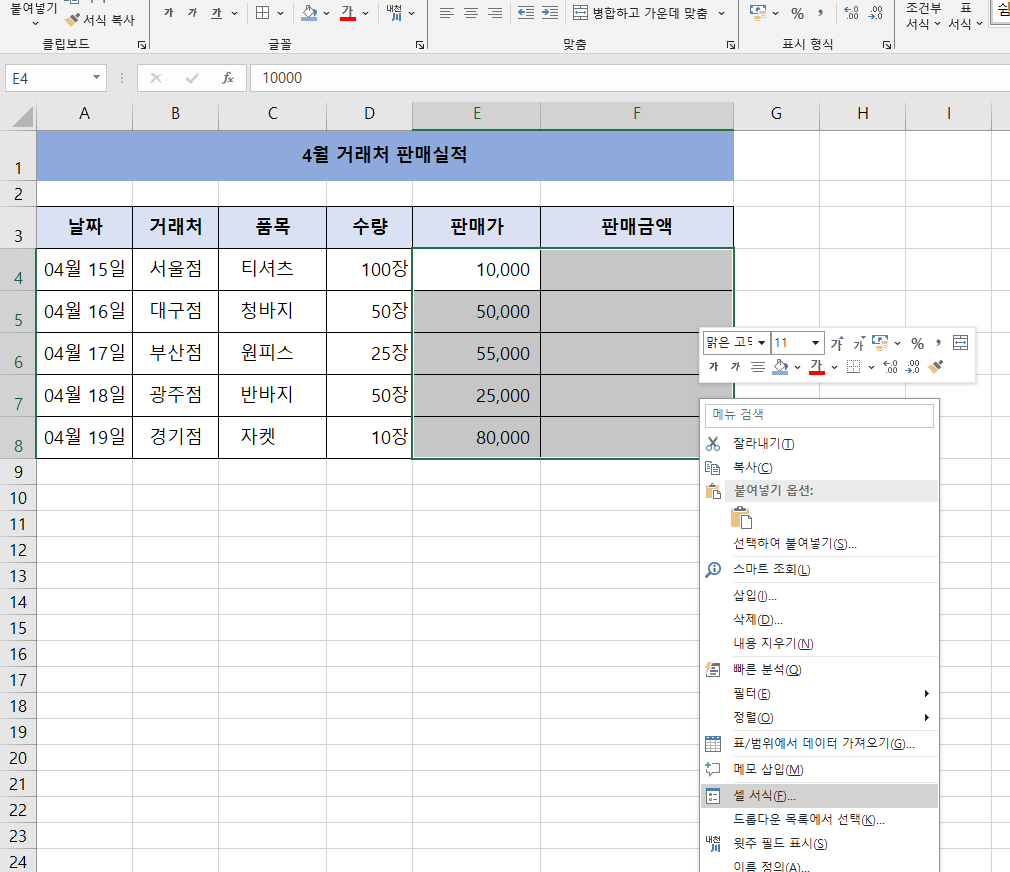Open 셀 서식 from context menu
1010x872 pixels.
819,796
